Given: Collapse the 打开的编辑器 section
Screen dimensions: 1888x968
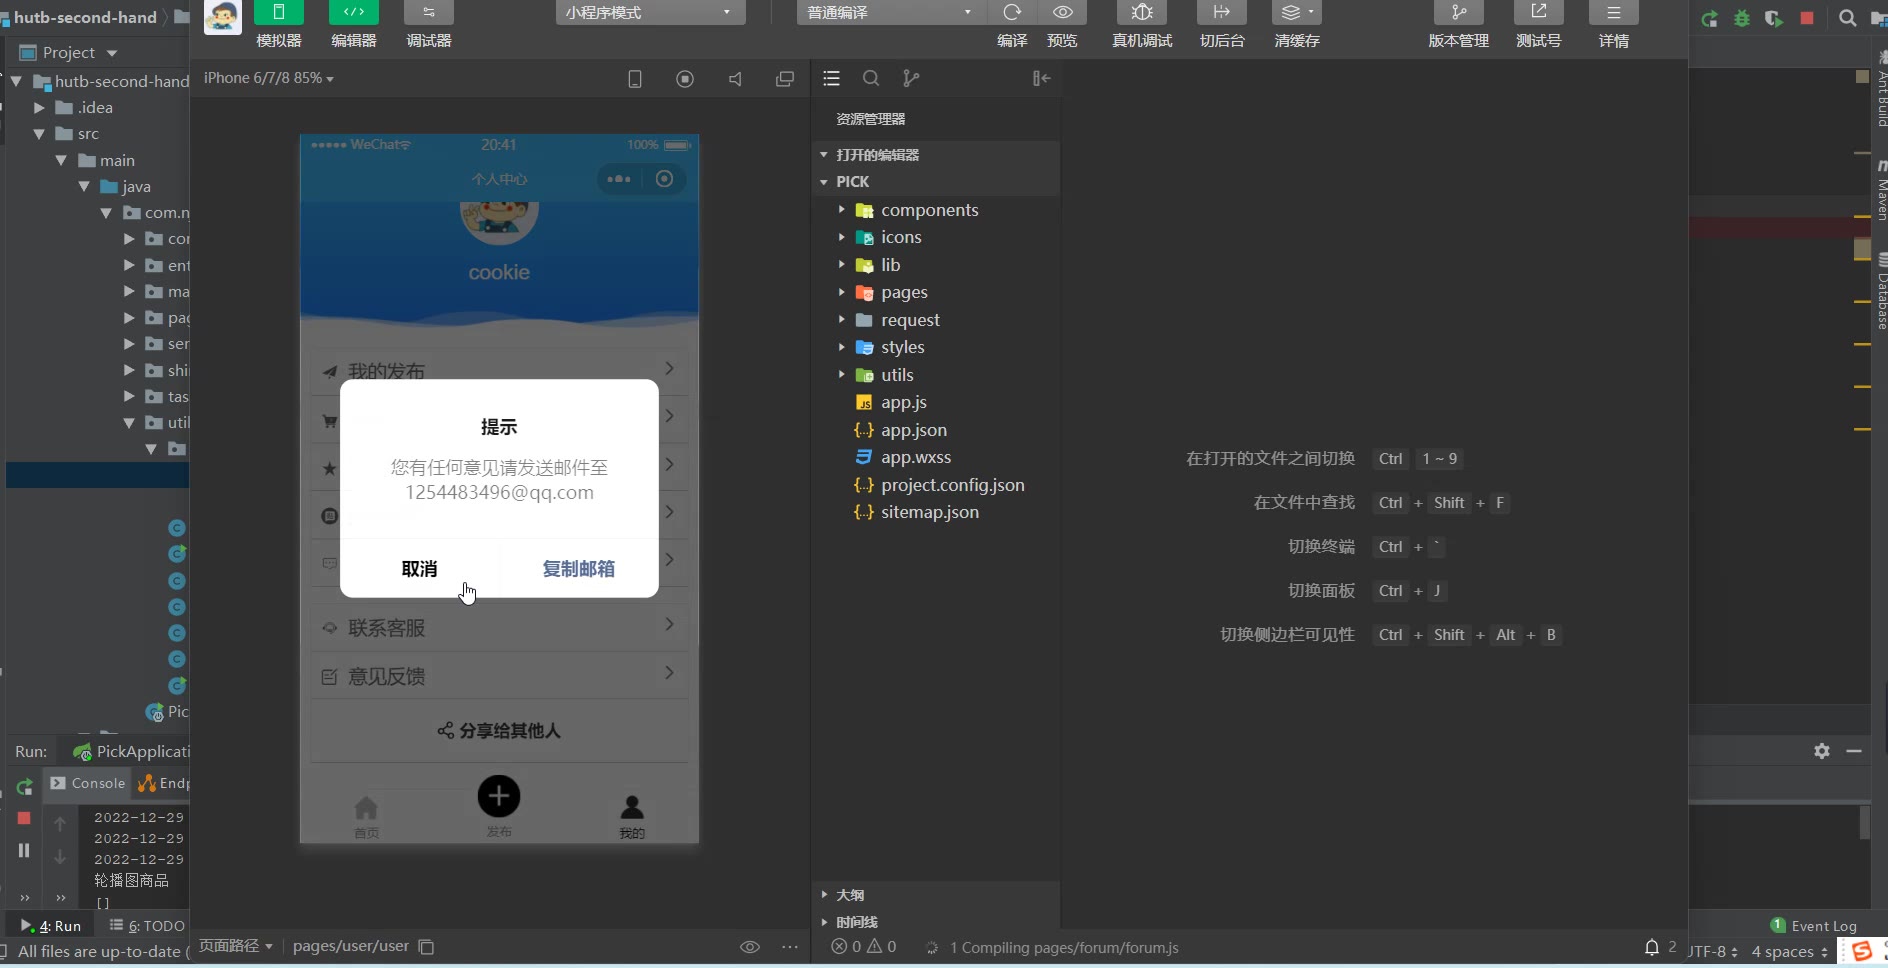Looking at the screenshot, I should point(936,155).
